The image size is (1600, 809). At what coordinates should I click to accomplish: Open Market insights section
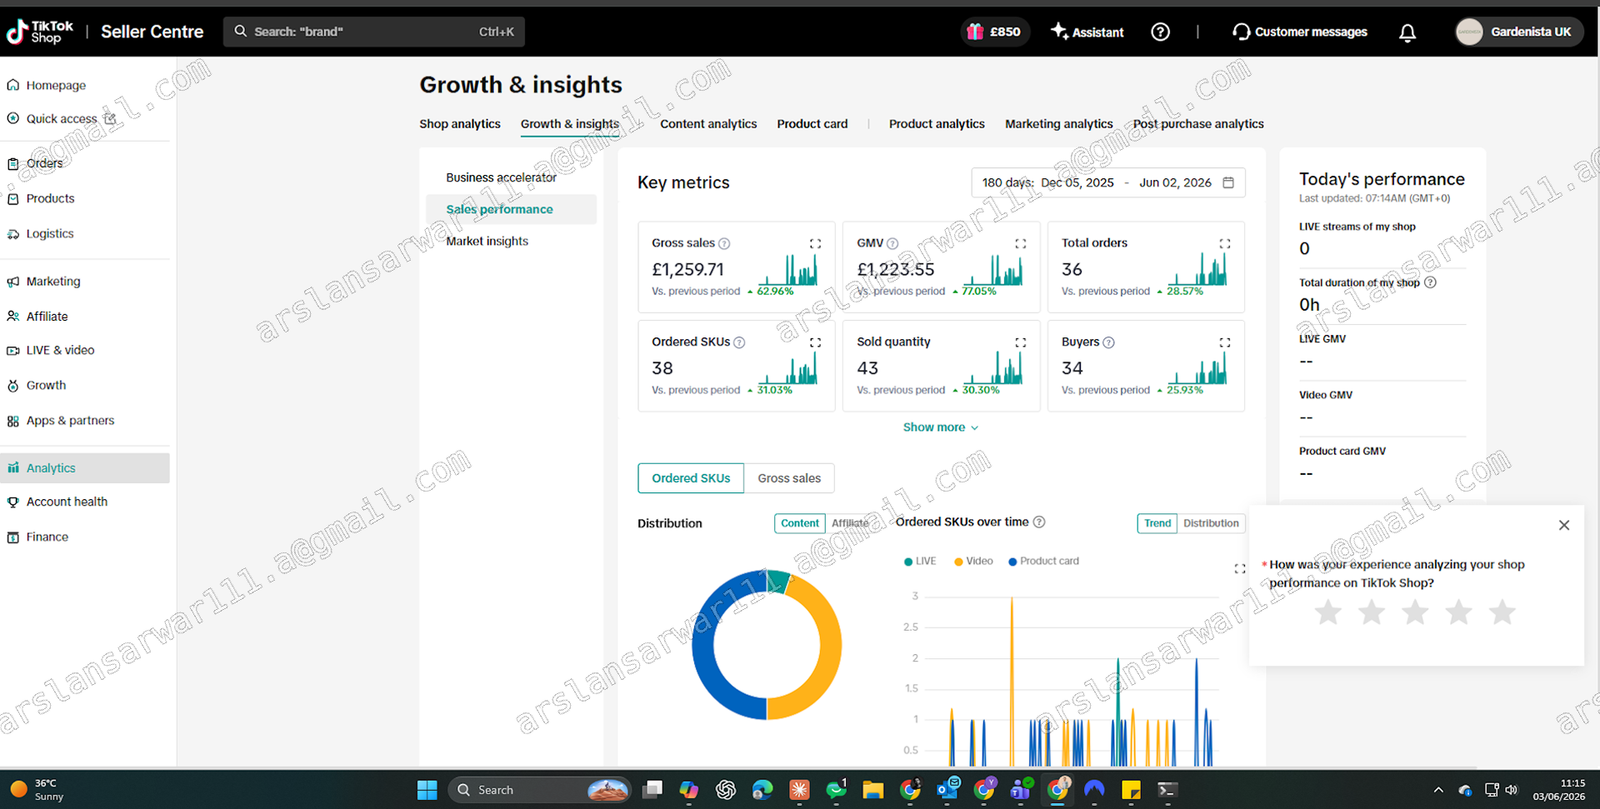487,241
